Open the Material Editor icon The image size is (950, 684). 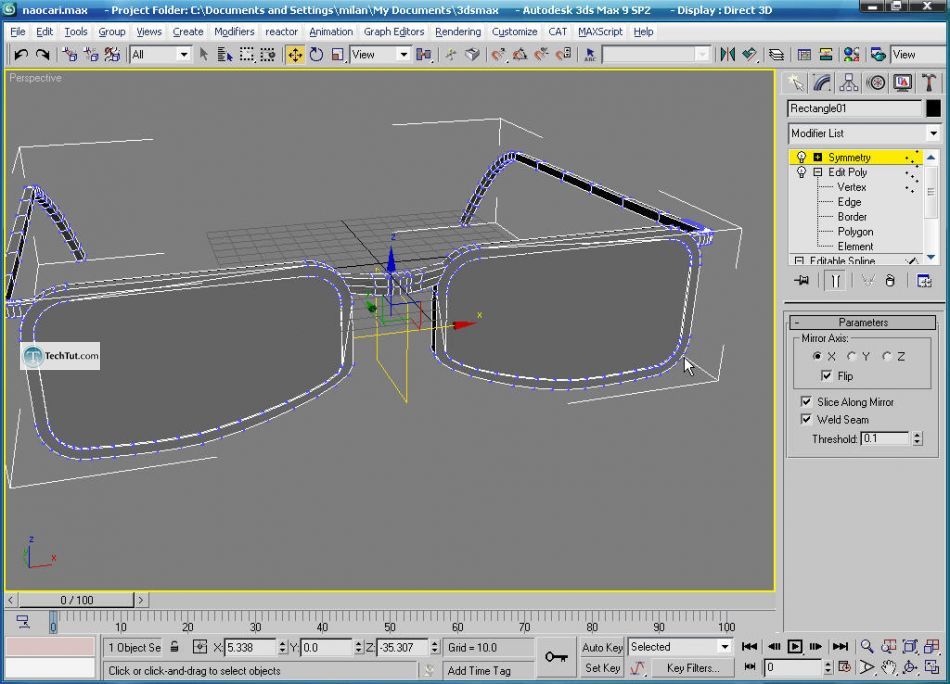851,55
